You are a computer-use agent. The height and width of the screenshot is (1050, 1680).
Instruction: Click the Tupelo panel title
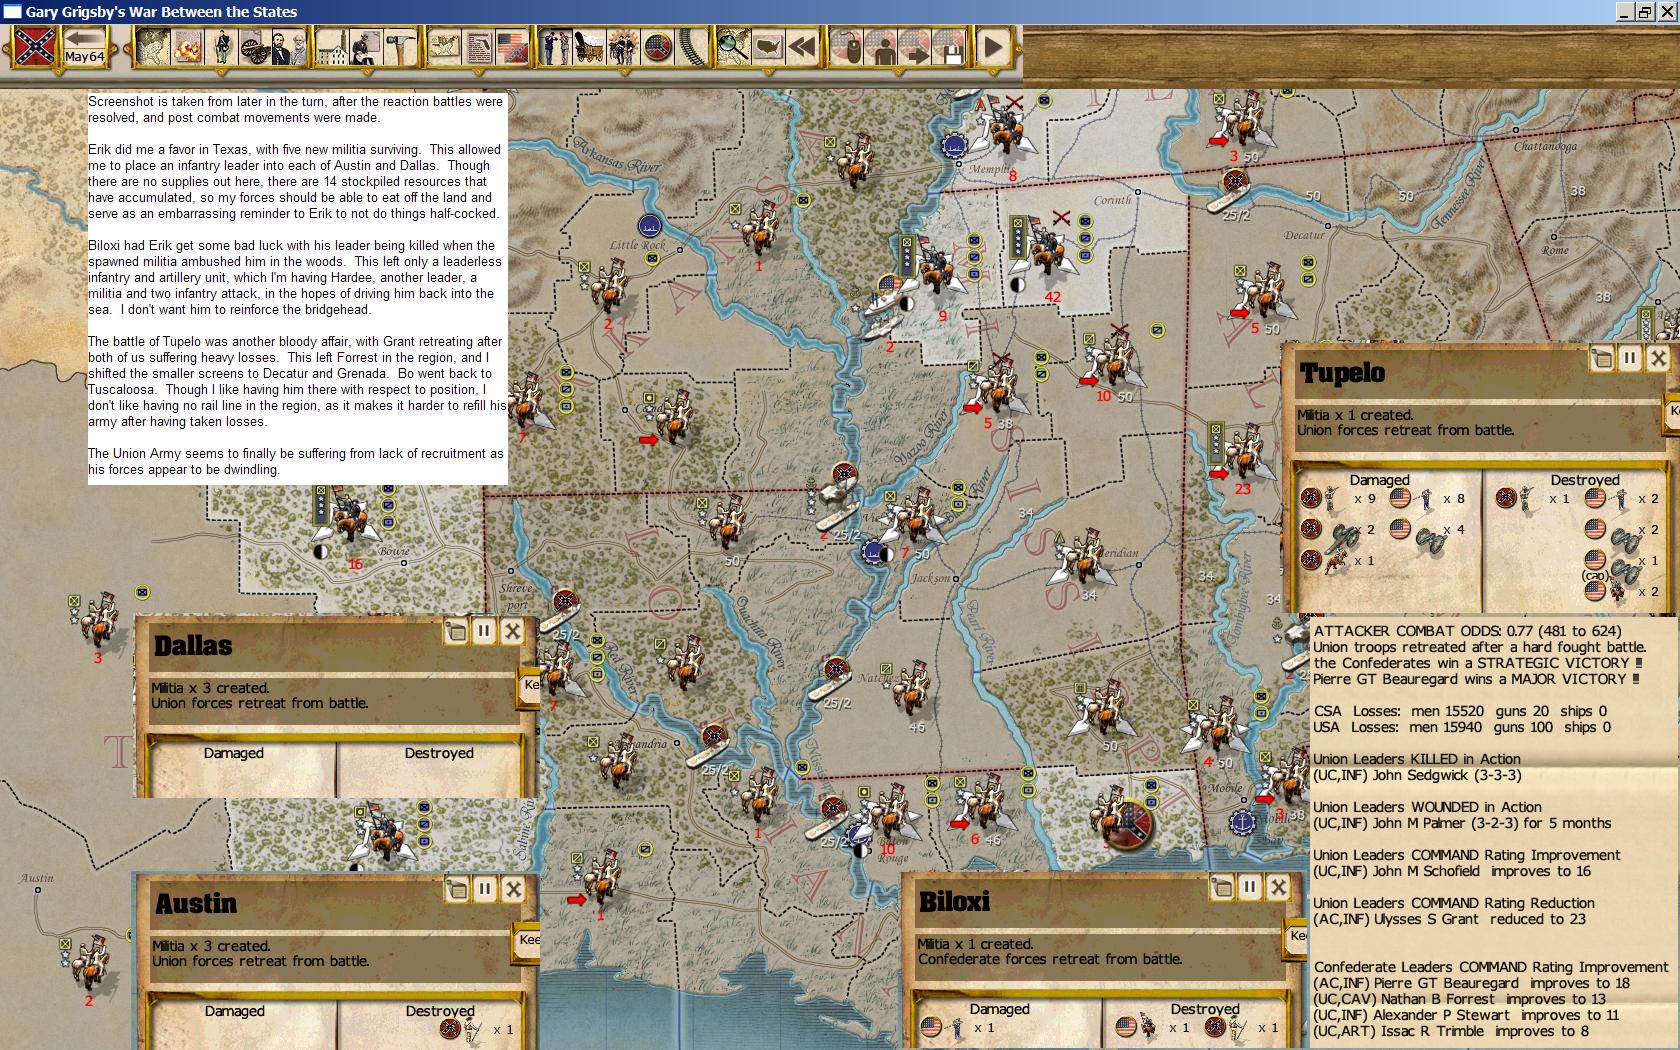tap(1342, 373)
